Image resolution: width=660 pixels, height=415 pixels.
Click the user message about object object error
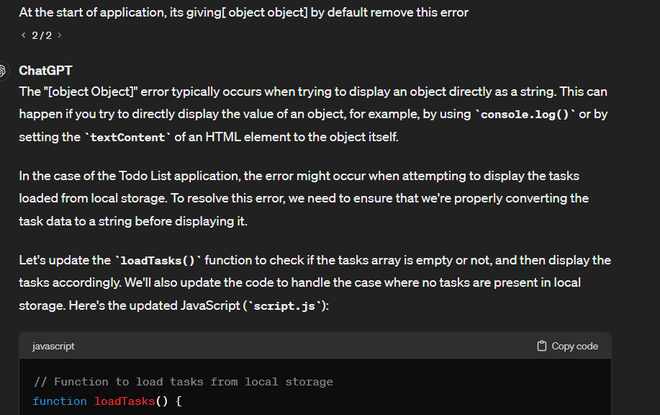tap(244, 13)
